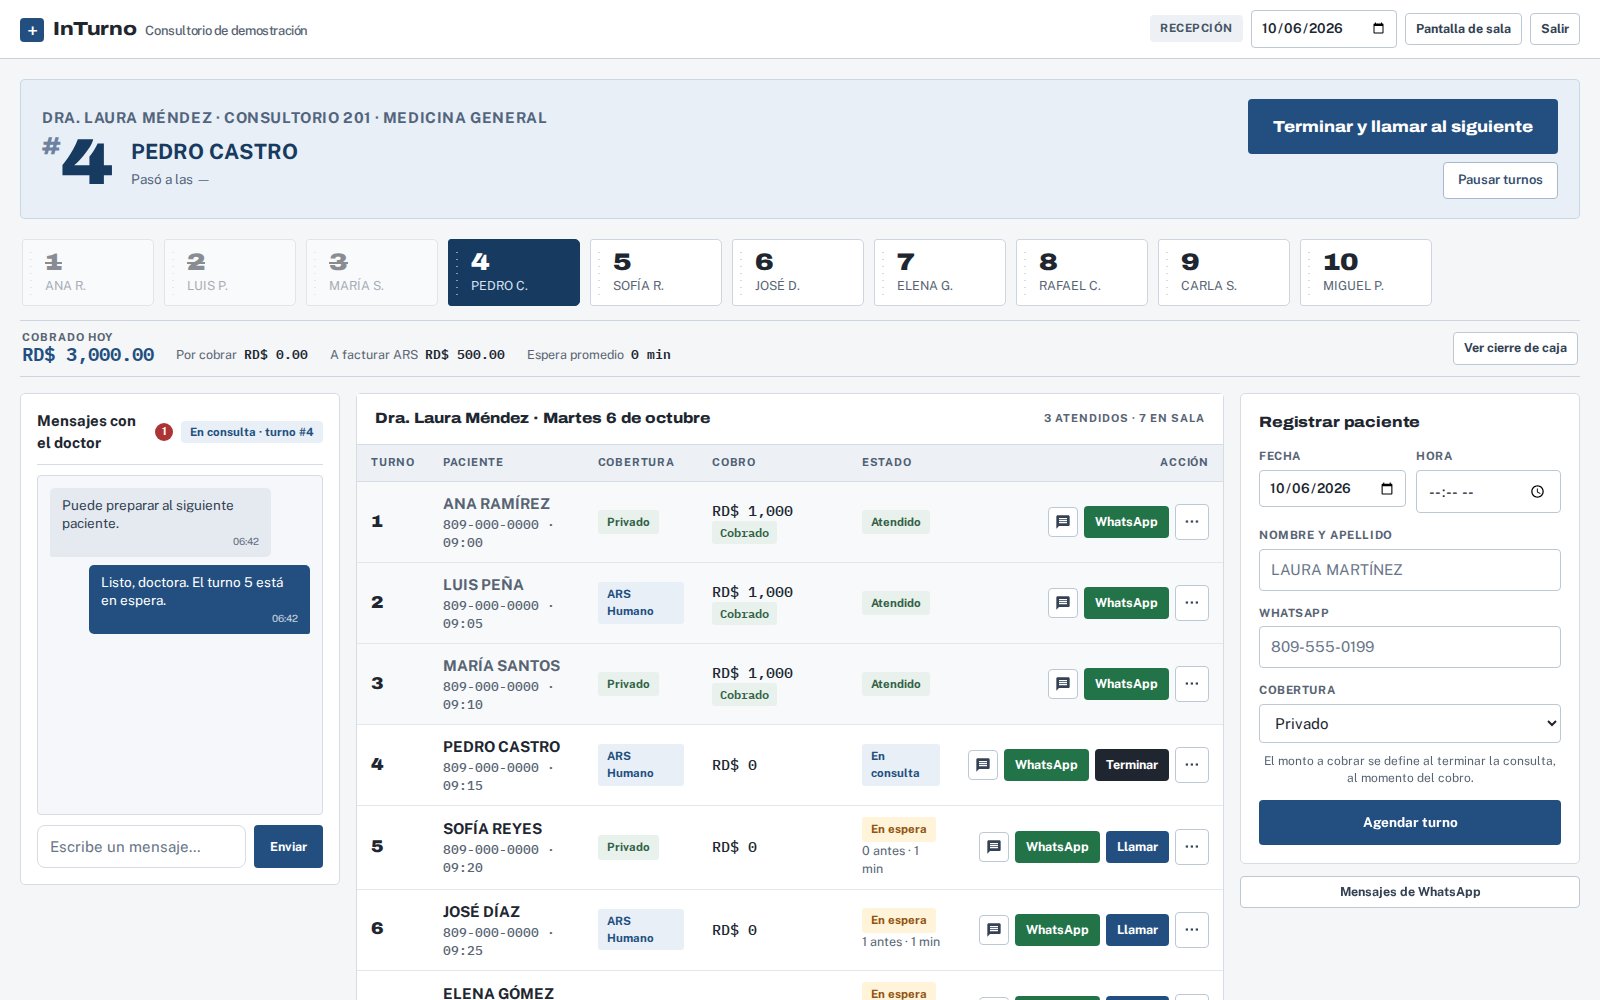Call Sofía Reyes with Llamar
Image resolution: width=1600 pixels, height=1000 pixels.
click(1137, 846)
